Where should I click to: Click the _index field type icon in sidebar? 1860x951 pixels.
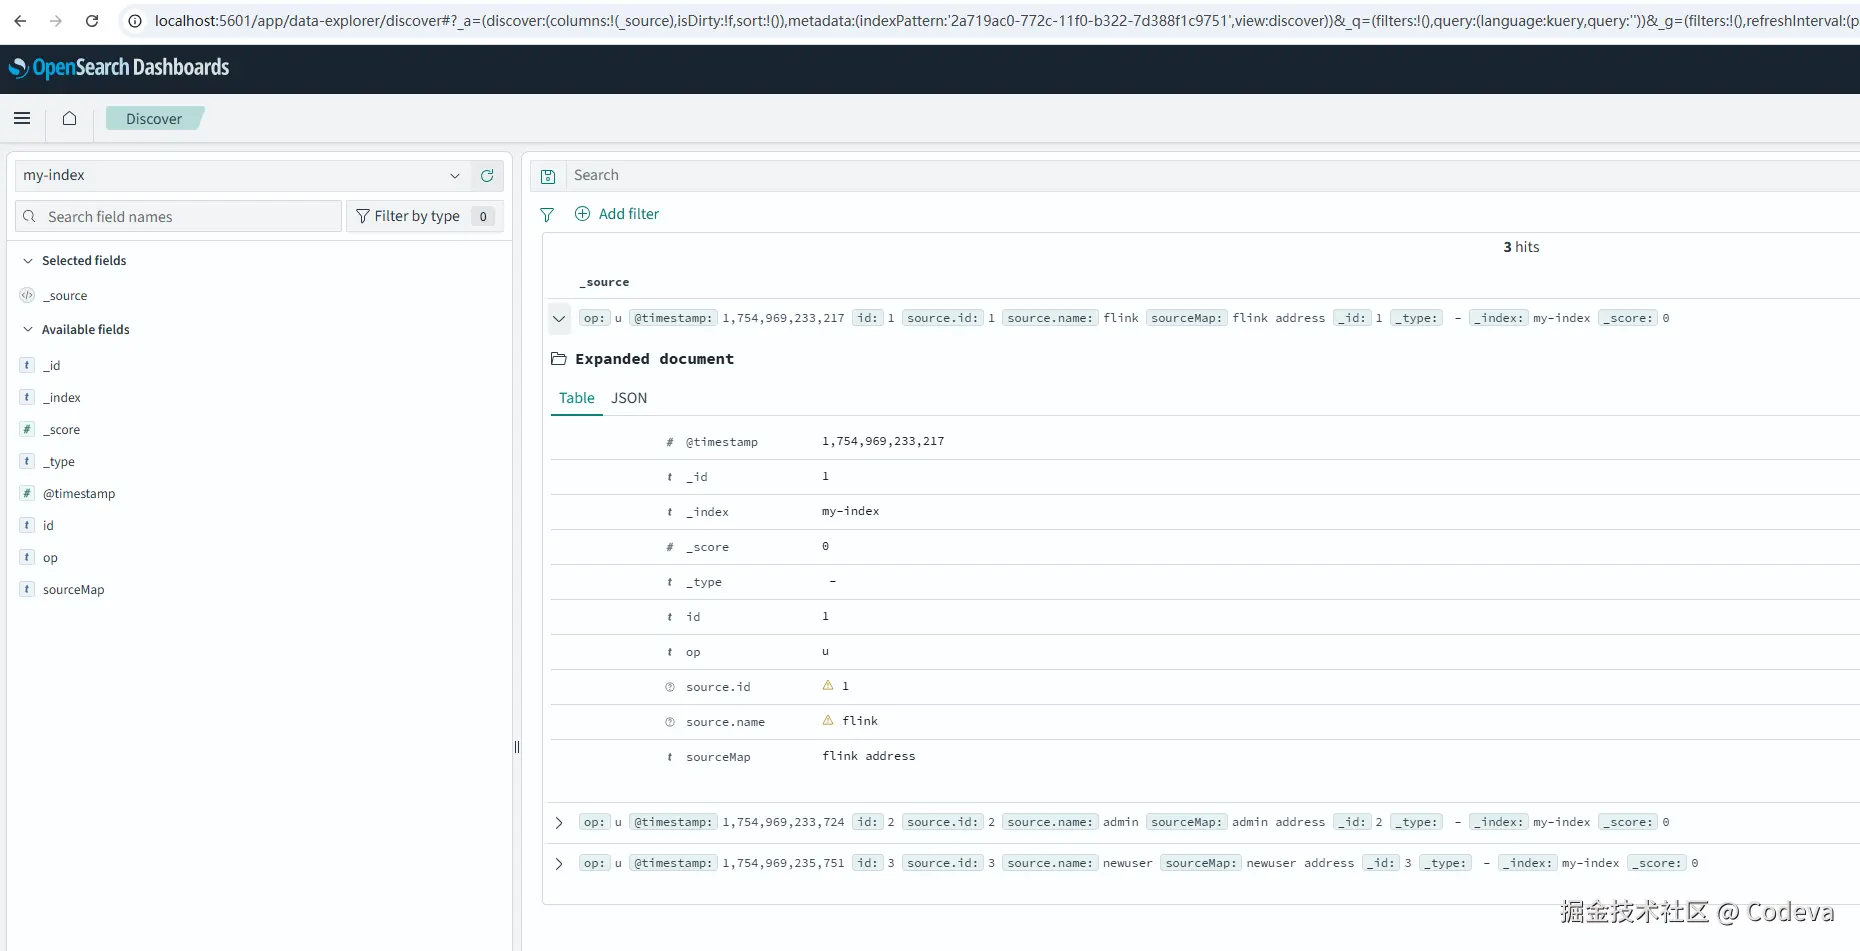pos(27,397)
